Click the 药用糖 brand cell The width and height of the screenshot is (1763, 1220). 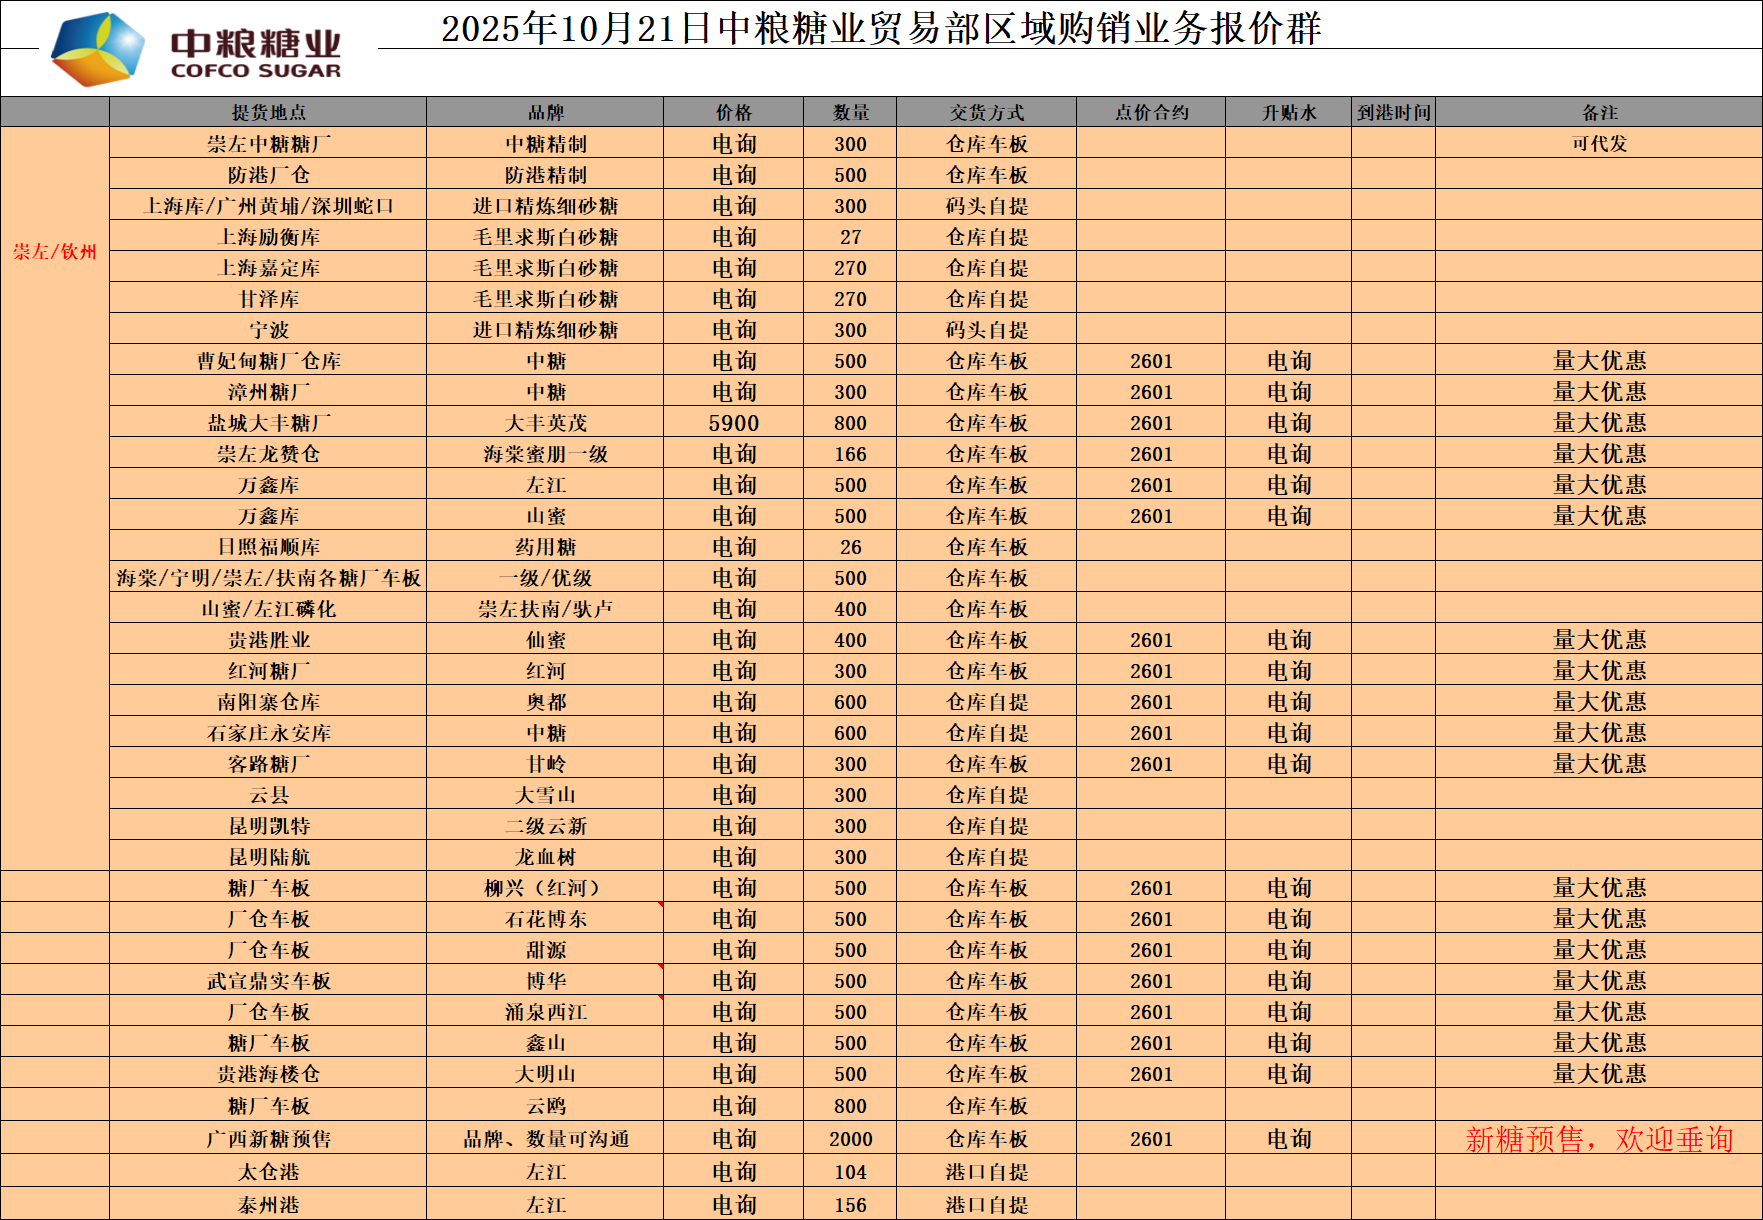pos(545,547)
